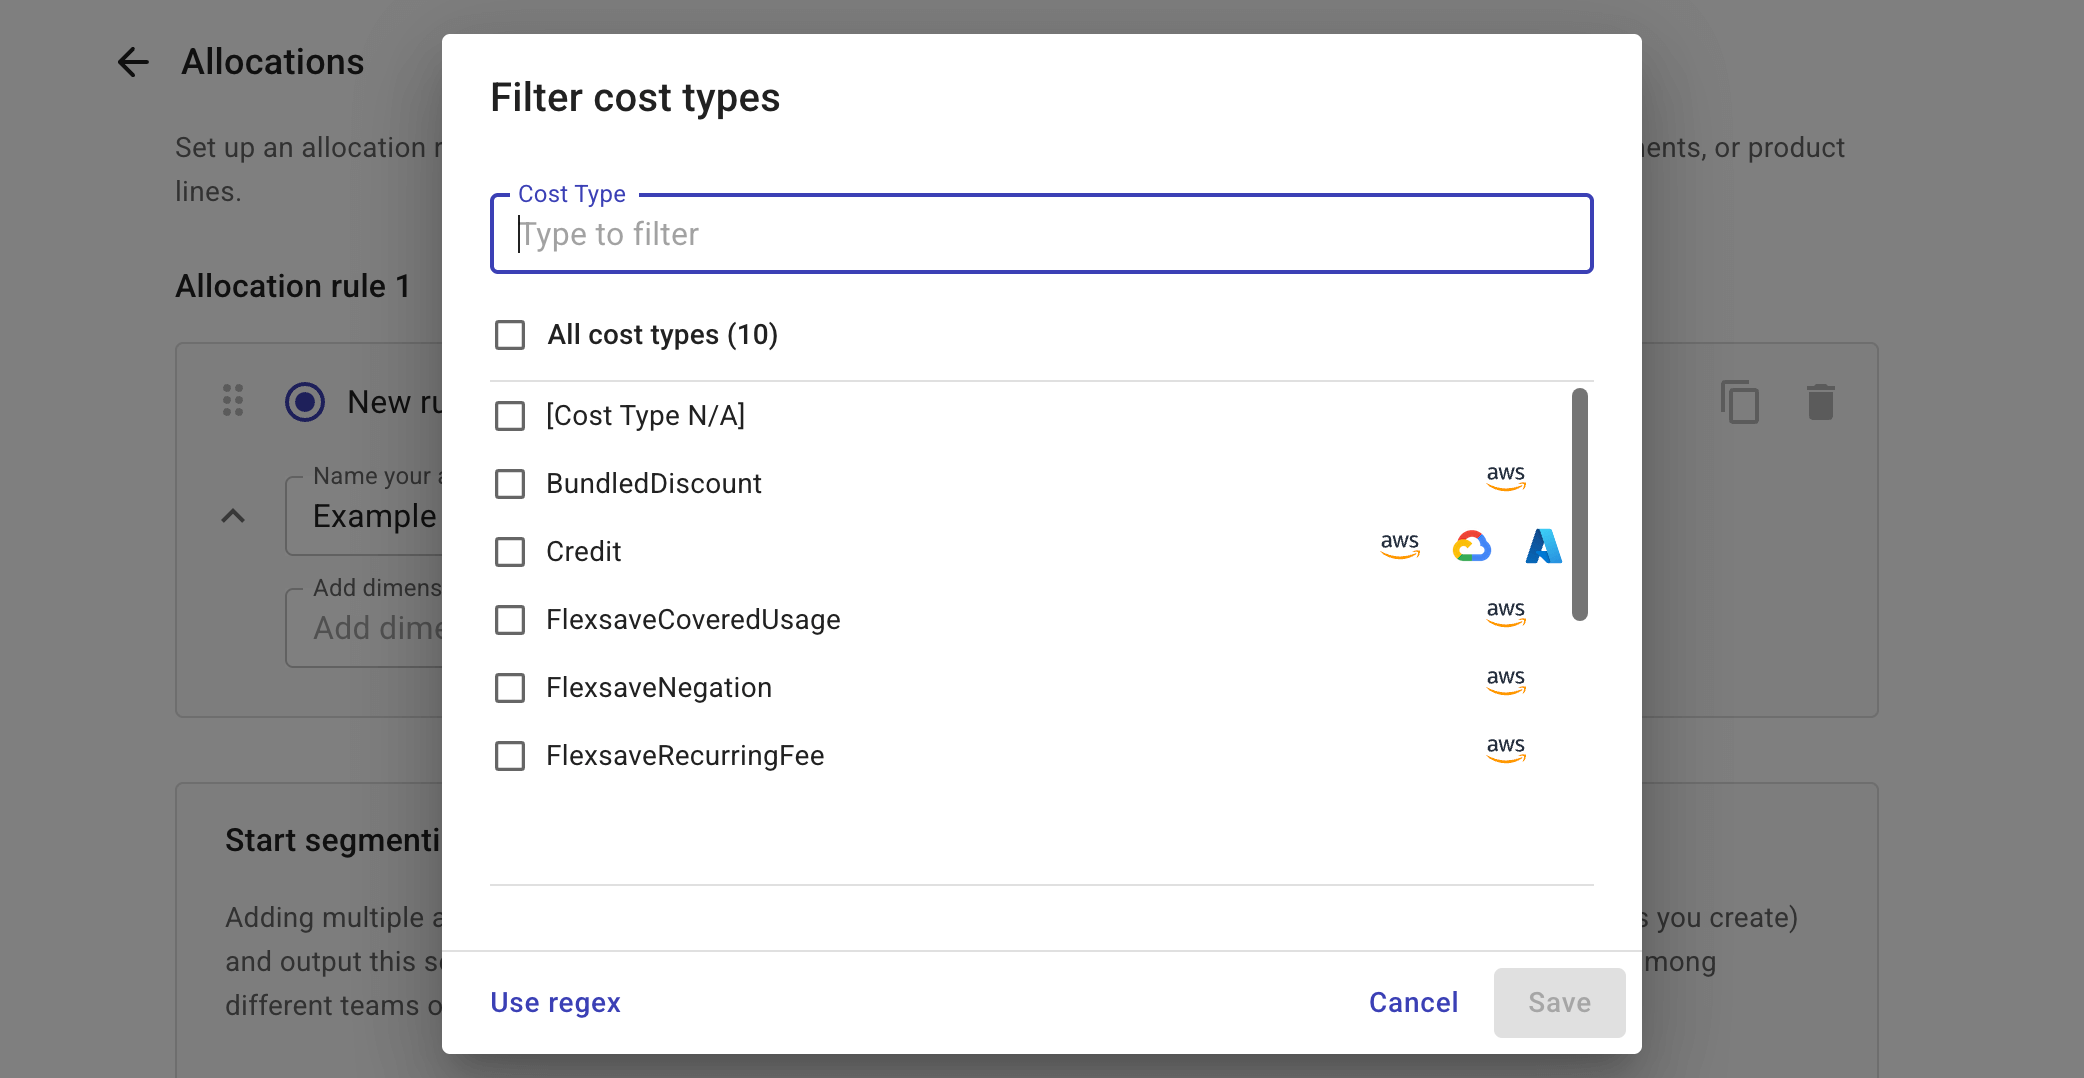
Task: Go back using the Allocations arrow
Action: (x=133, y=62)
